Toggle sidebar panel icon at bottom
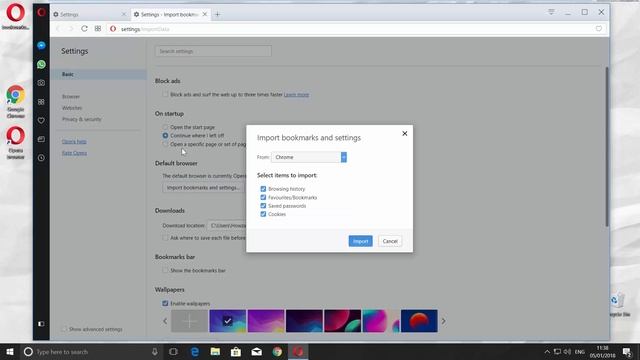 click(x=41, y=324)
